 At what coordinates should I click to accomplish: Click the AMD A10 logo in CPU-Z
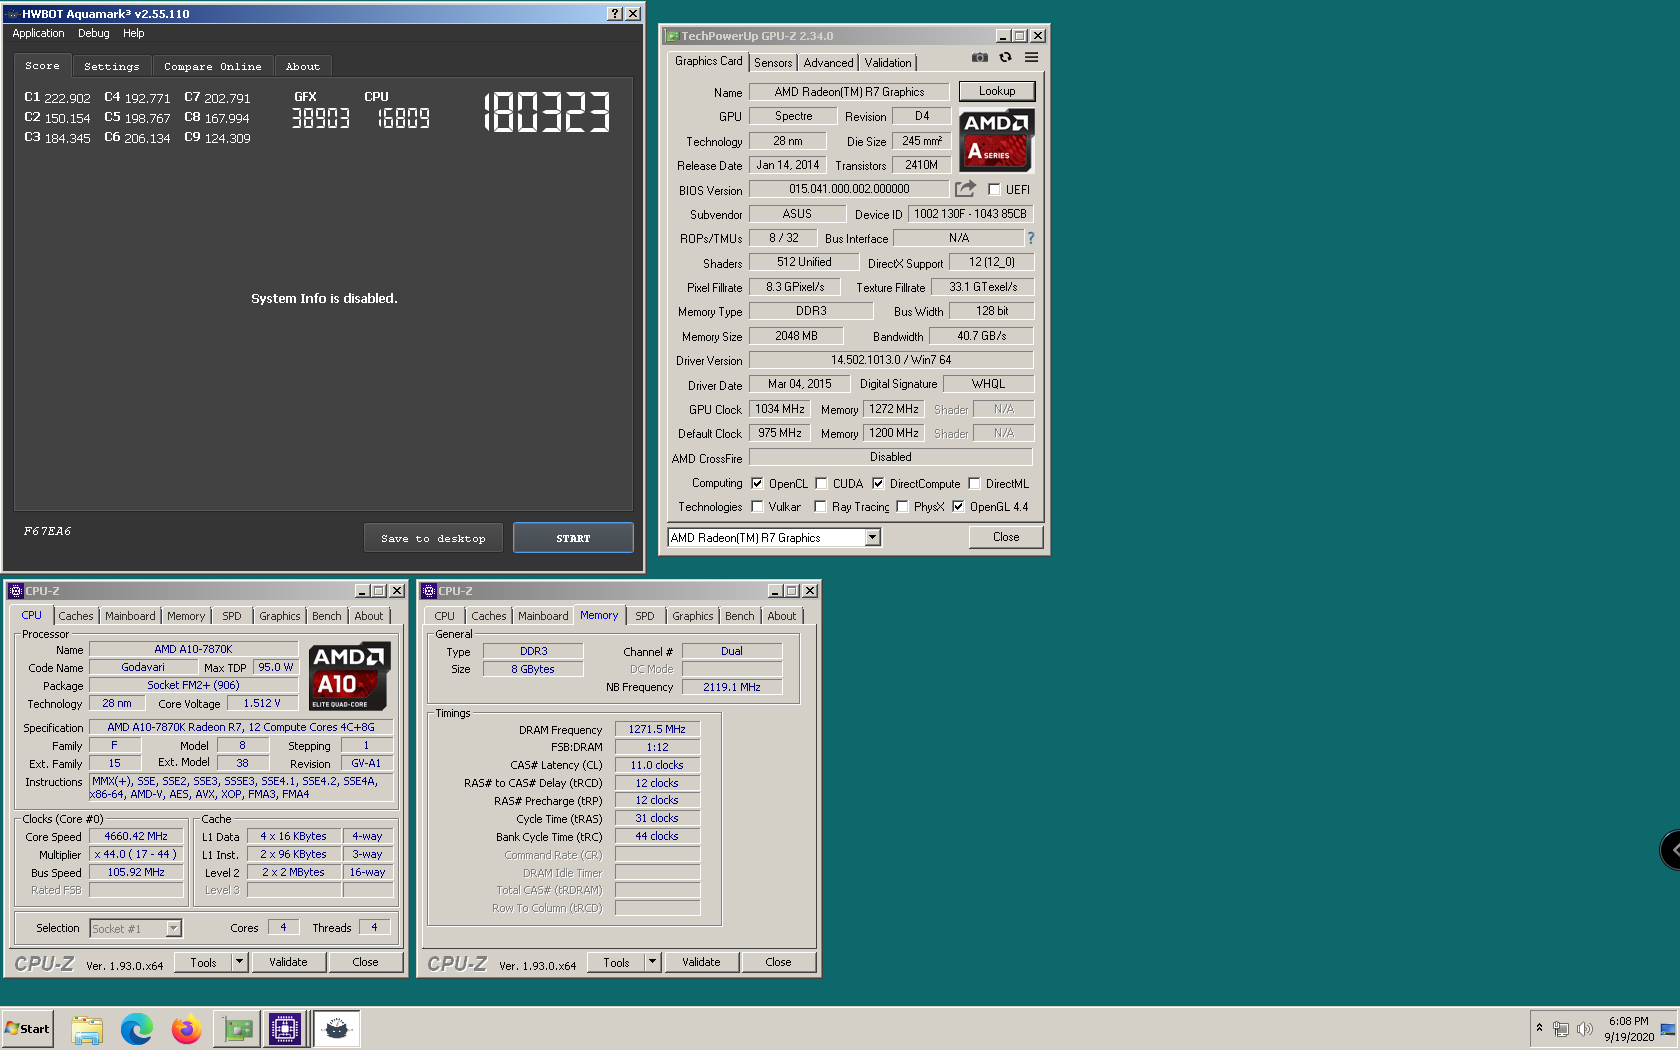[349, 676]
